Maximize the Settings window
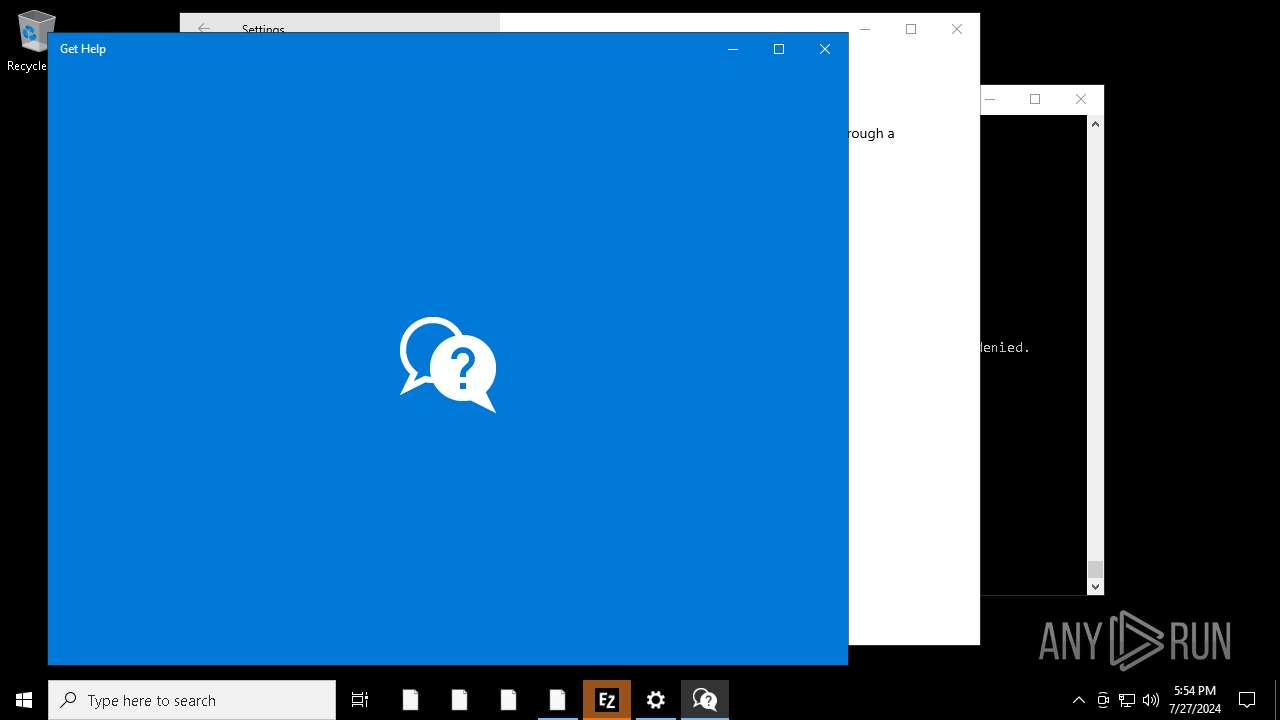1280x720 pixels. [x=911, y=29]
